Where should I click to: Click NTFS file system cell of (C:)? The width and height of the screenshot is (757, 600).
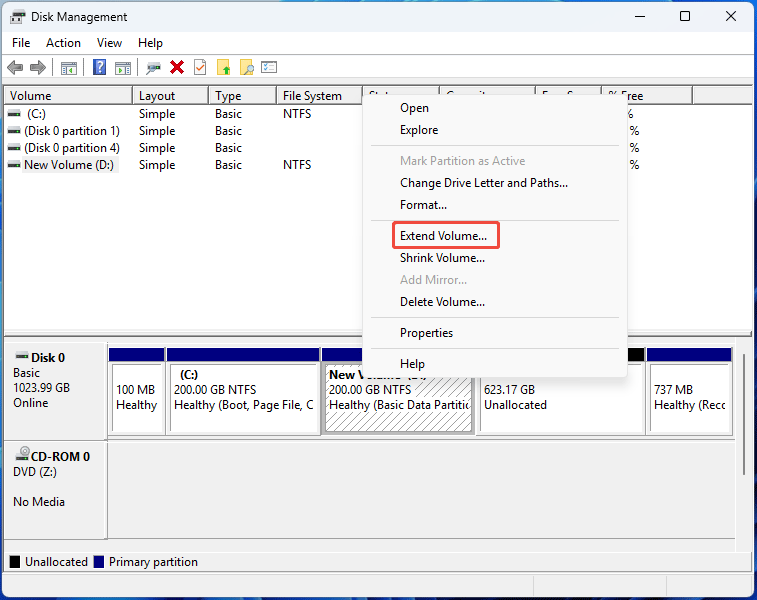(297, 114)
